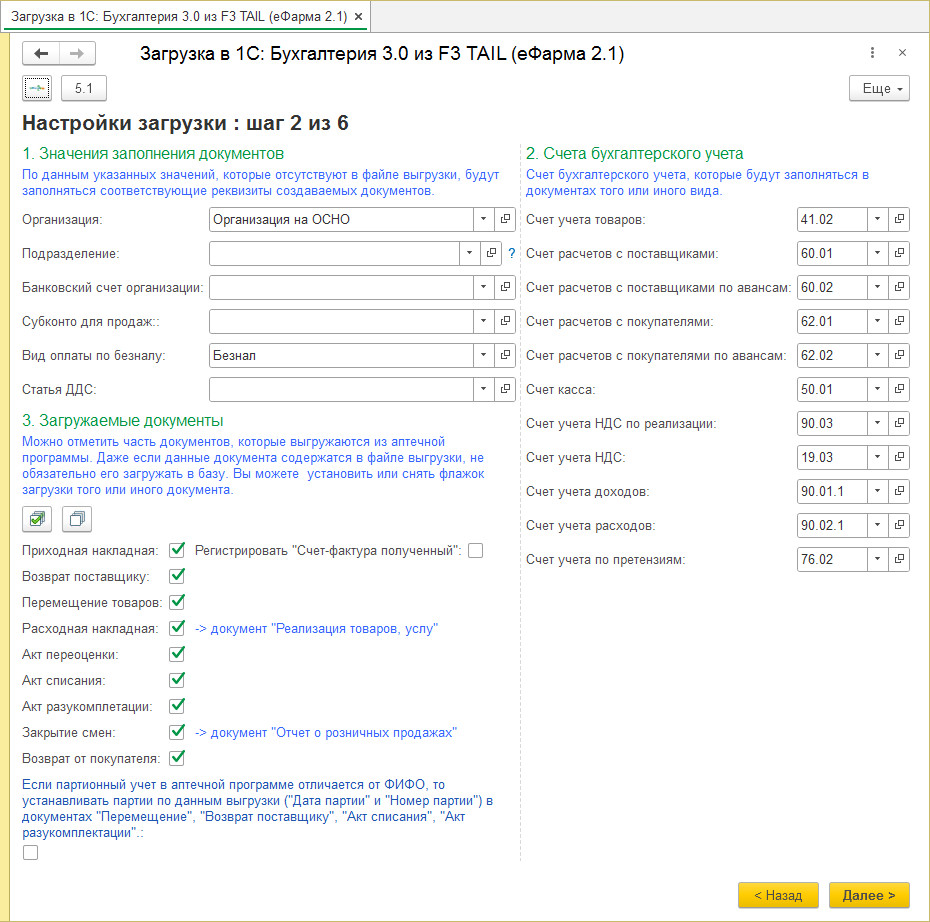The width and height of the screenshot is (930, 922).
Task: Click the Далее > button
Action: click(869, 895)
